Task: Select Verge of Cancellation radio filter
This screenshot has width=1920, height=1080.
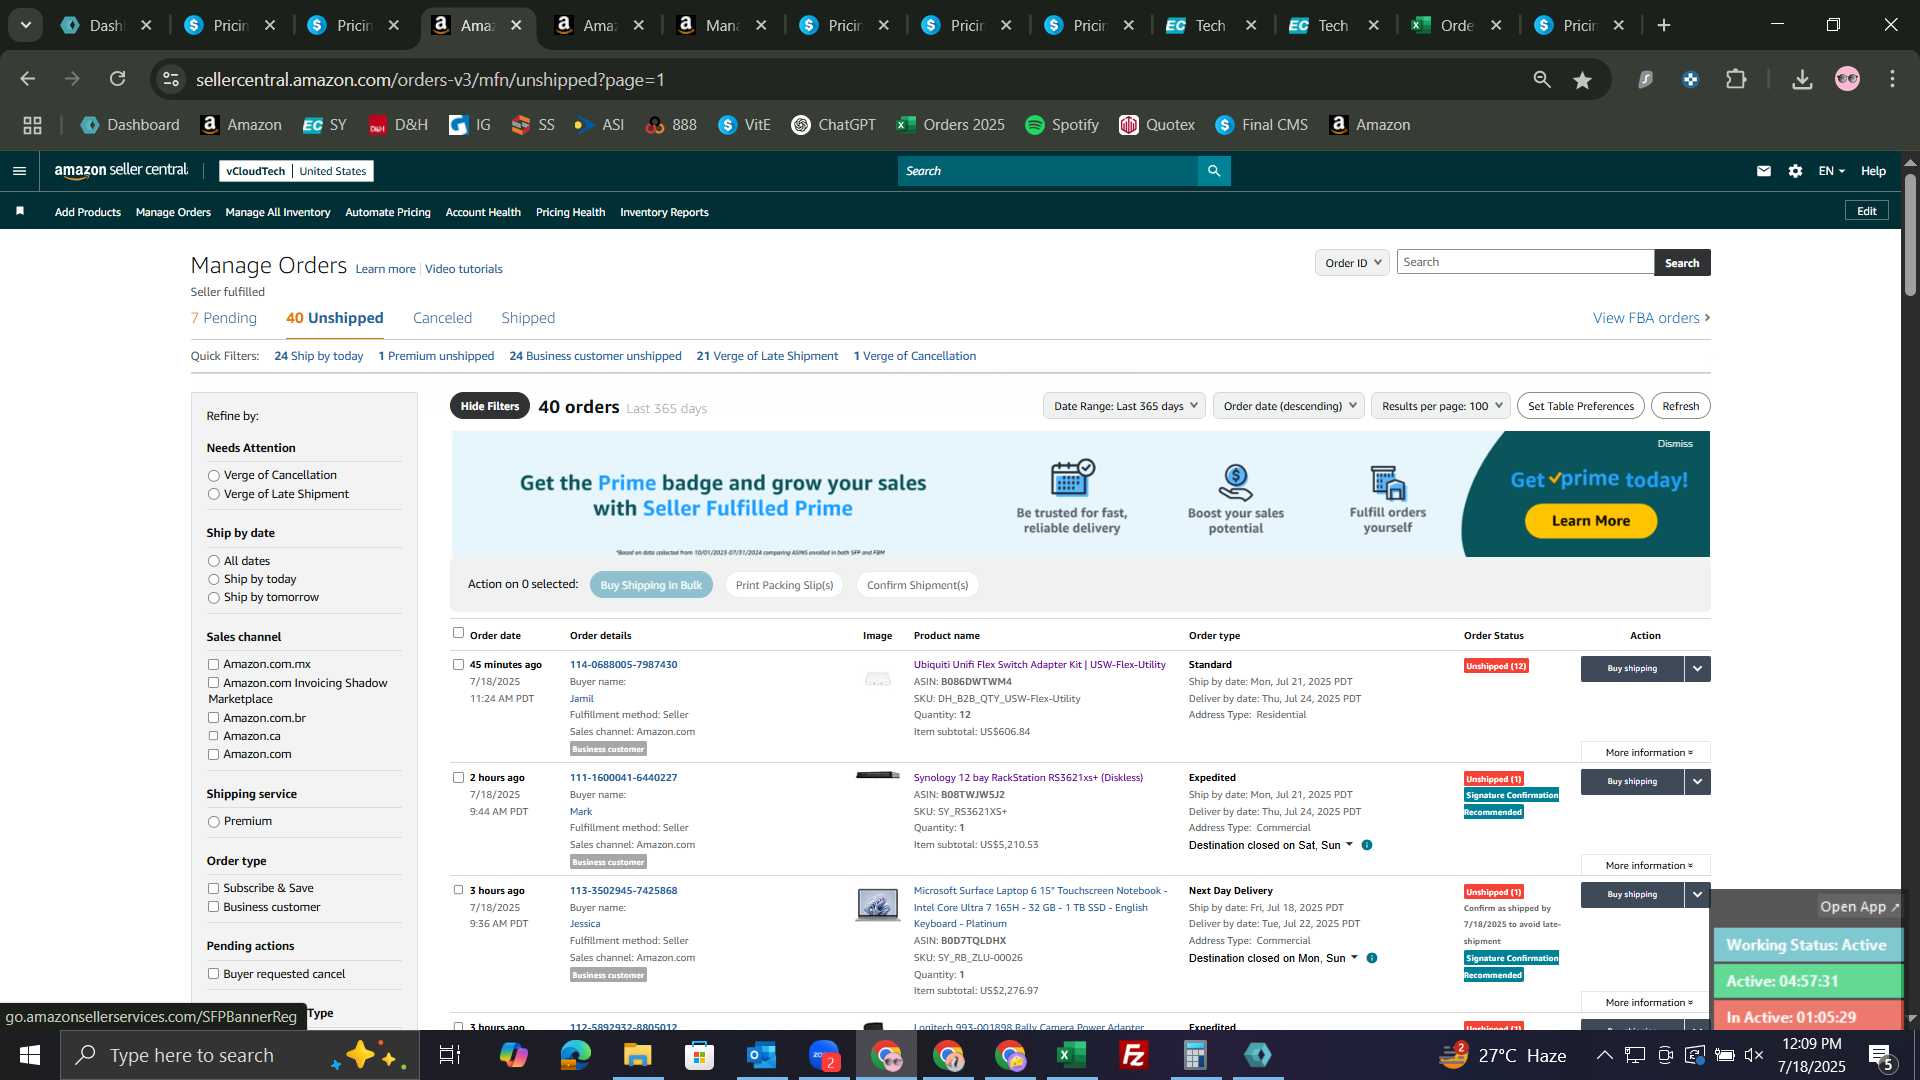Action: pos(213,476)
